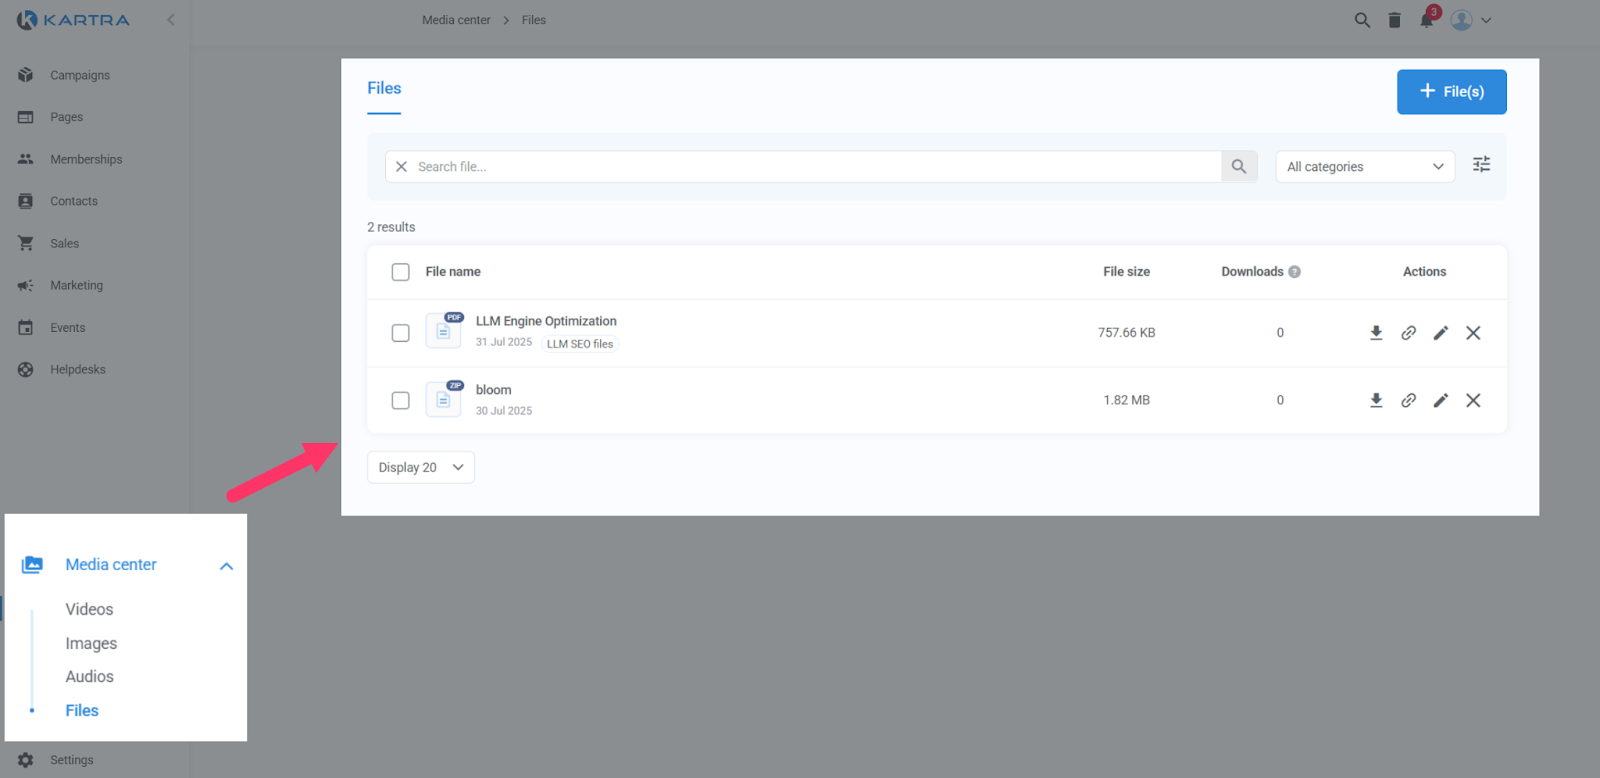Viewport: 1600px width, 778px height.
Task: Check the LLM Engine Optimization row checkbox
Action: click(401, 333)
